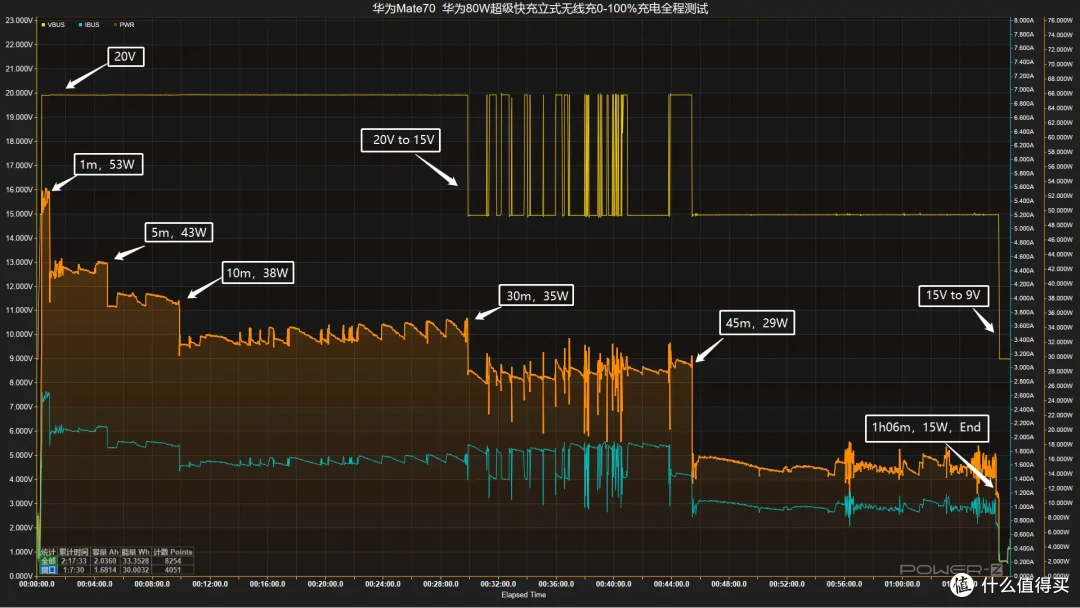Click the total time value 2:17:33
Image resolution: width=1080 pixels, height=608 pixels.
(x=74, y=560)
